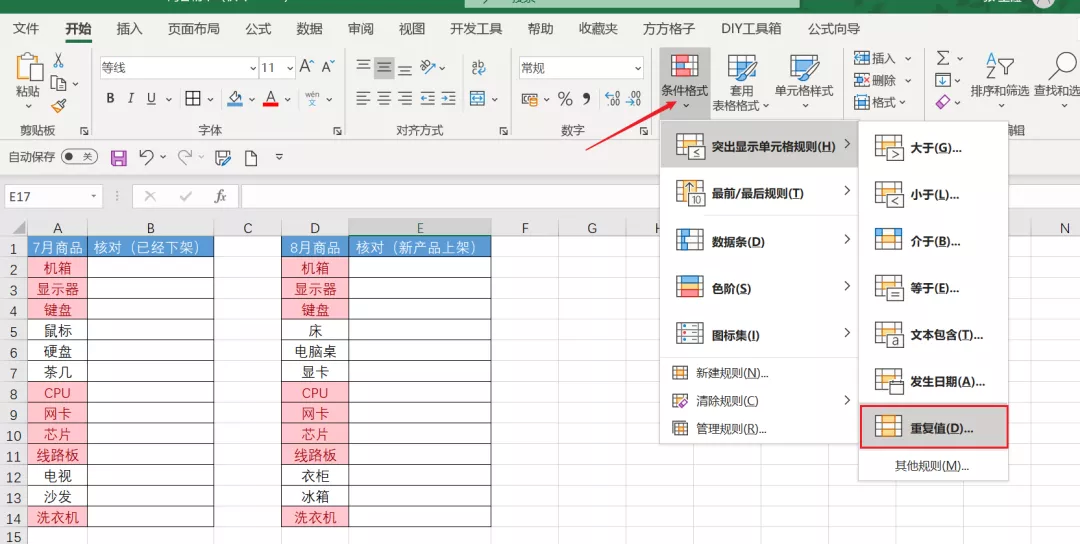Screen dimensions: 1080x544
Task: Open 突出显示单元格规则 submenu
Action: 759,145
